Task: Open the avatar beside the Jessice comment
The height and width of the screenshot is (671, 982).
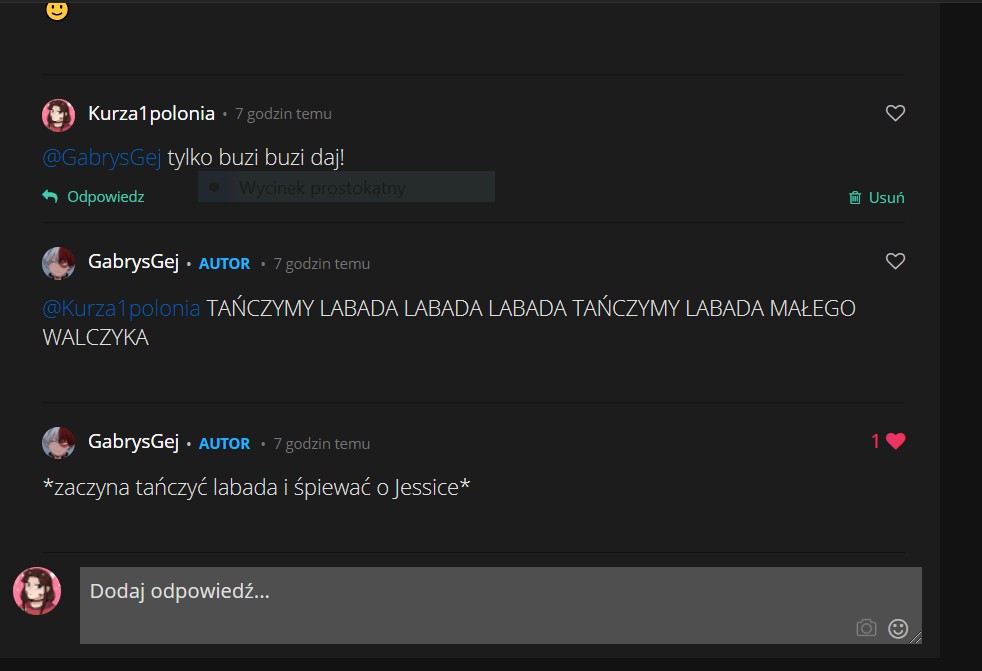Action: click(x=58, y=443)
